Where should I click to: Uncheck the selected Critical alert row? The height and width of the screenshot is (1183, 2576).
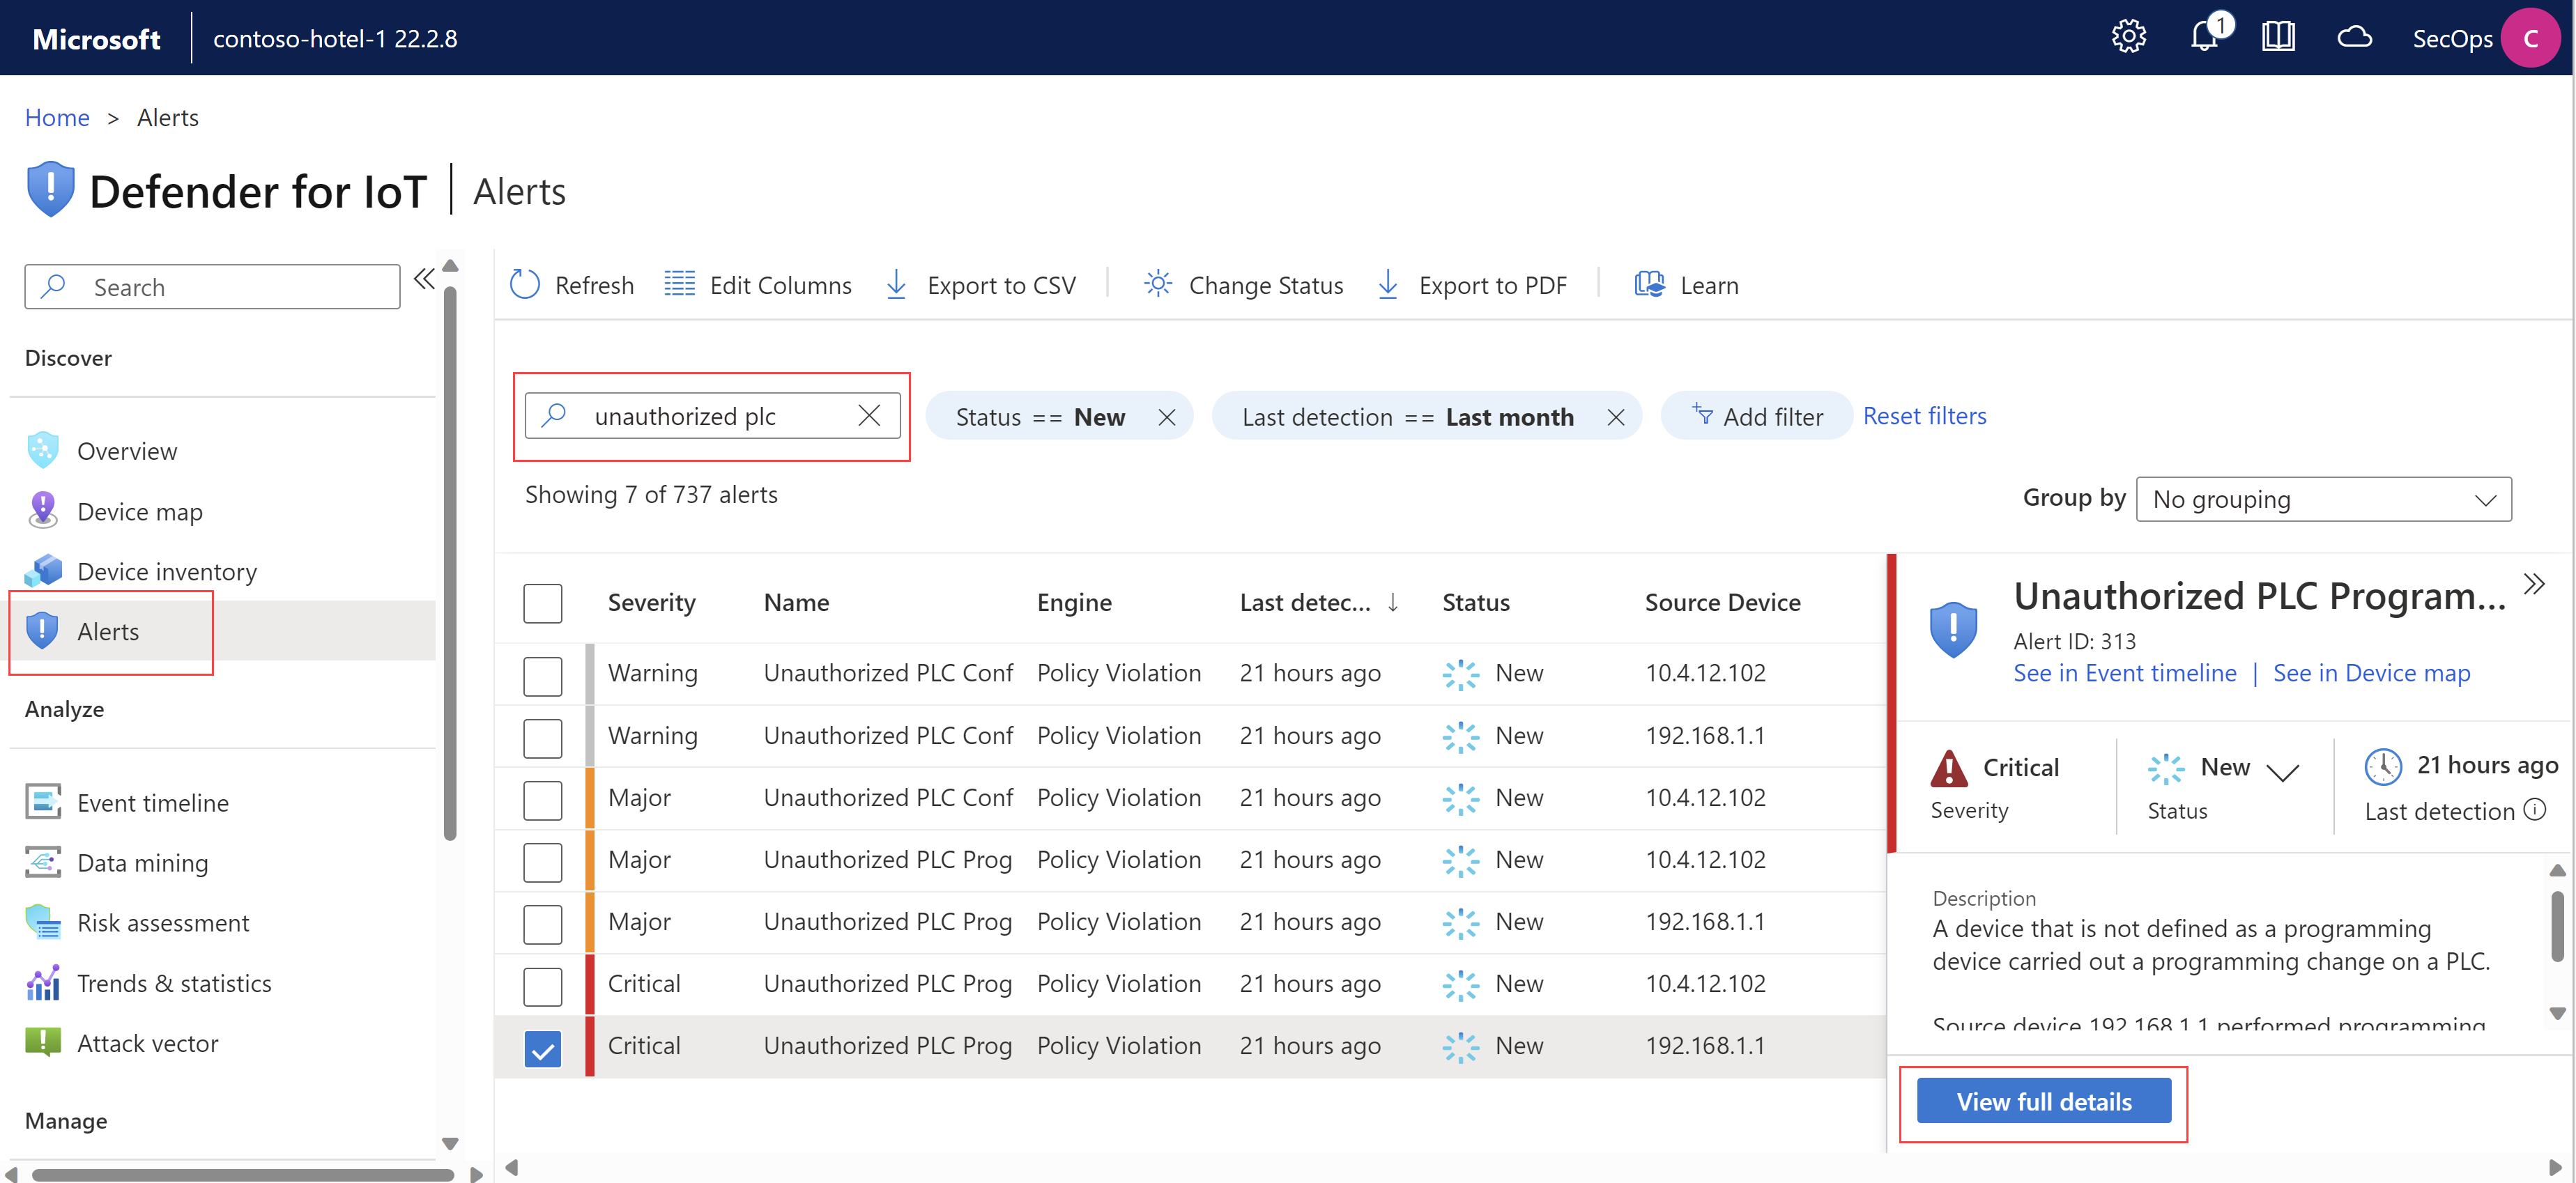542,1048
